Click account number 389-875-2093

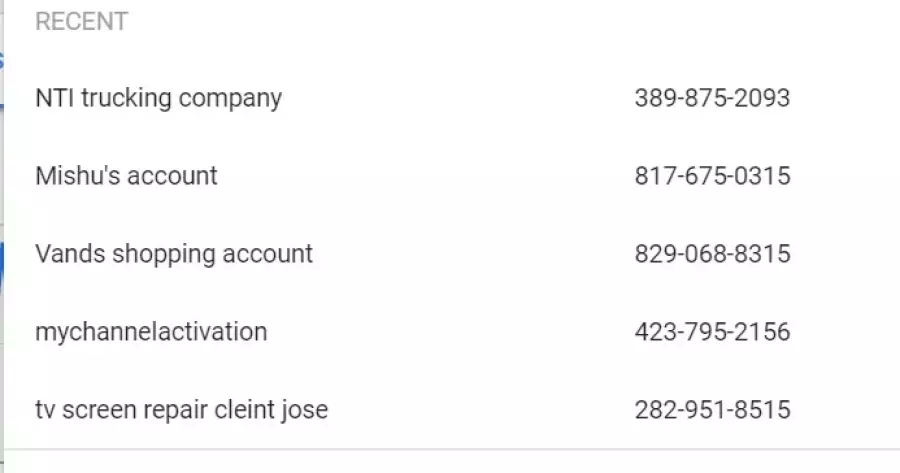click(712, 98)
